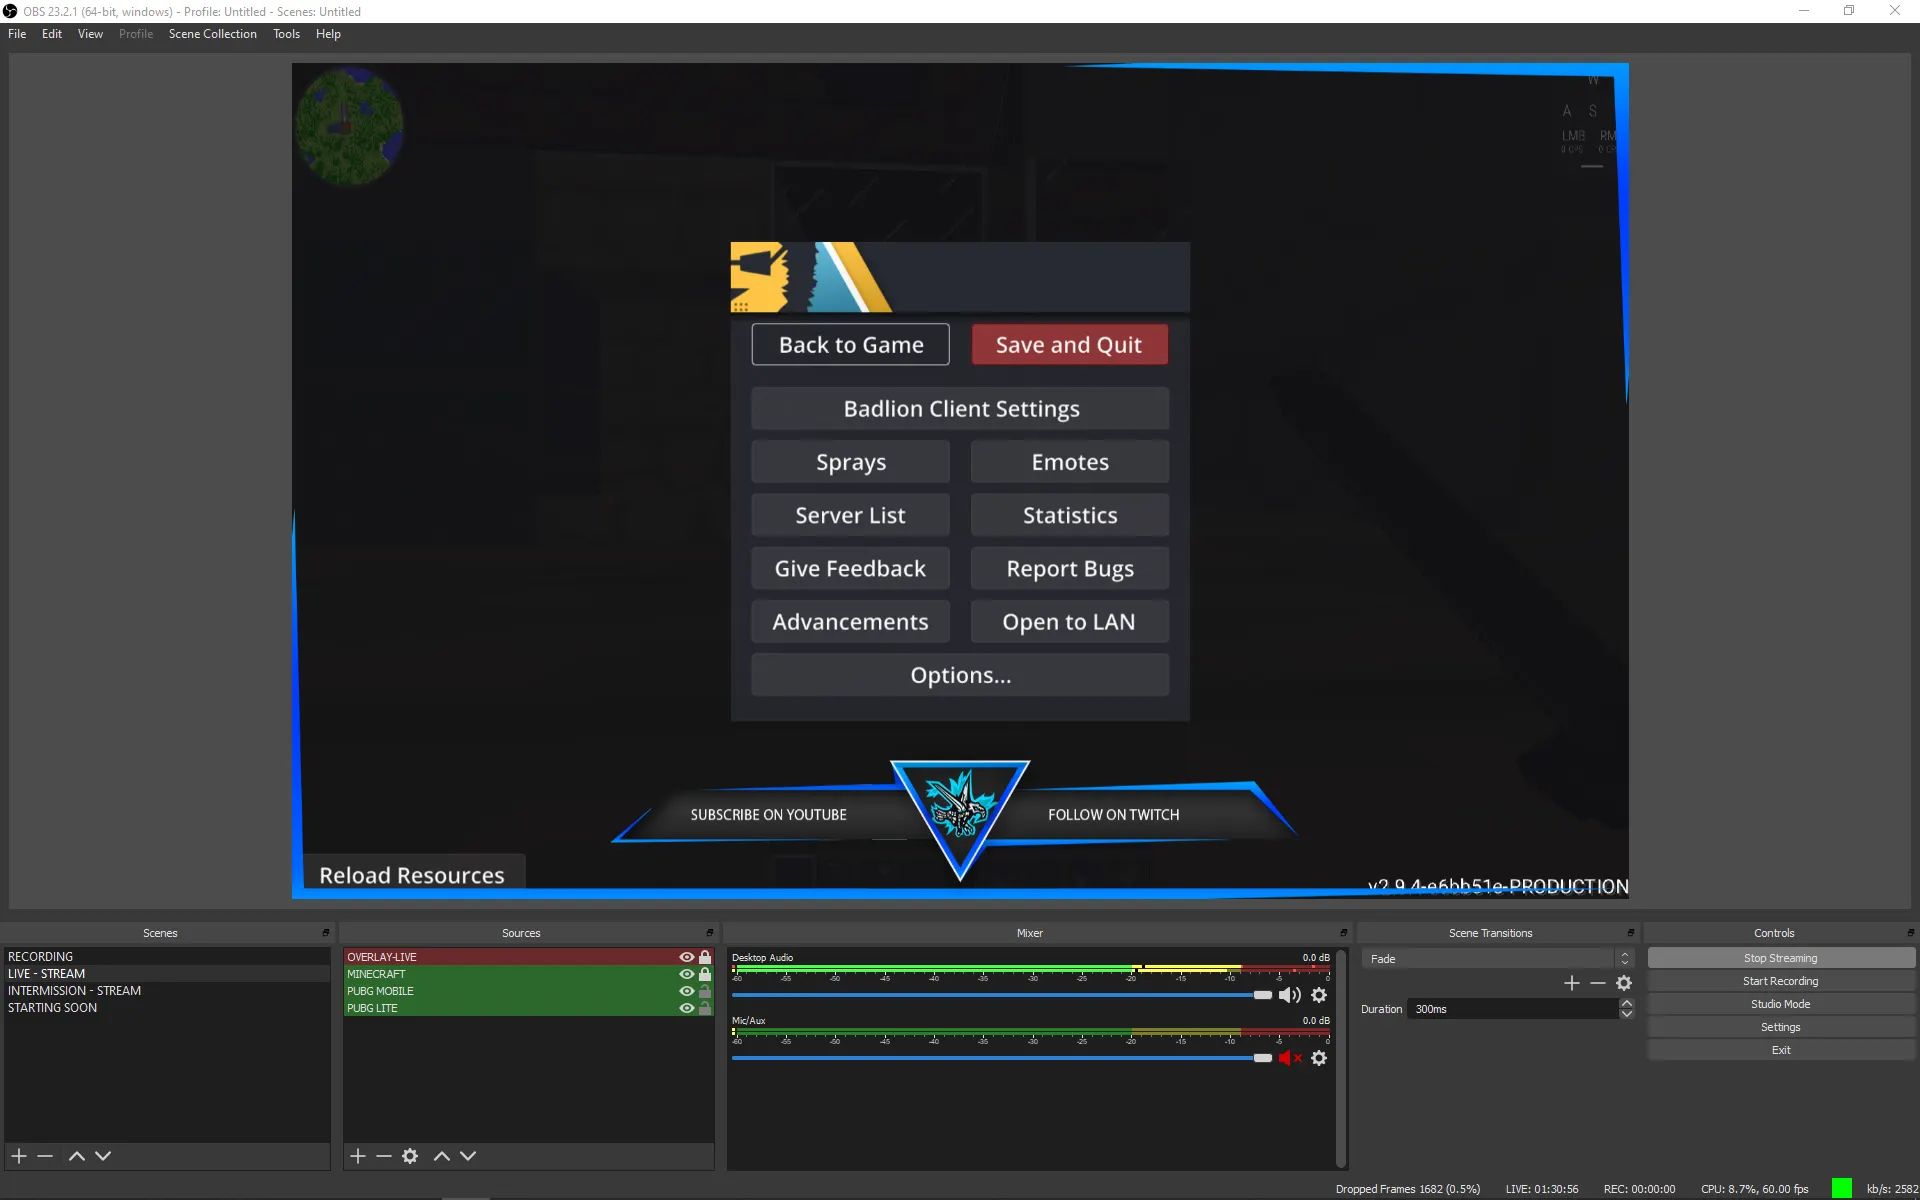Toggle the lock on the PUBG MOBILE source
Image resolution: width=1920 pixels, height=1200 pixels.
coord(705,991)
